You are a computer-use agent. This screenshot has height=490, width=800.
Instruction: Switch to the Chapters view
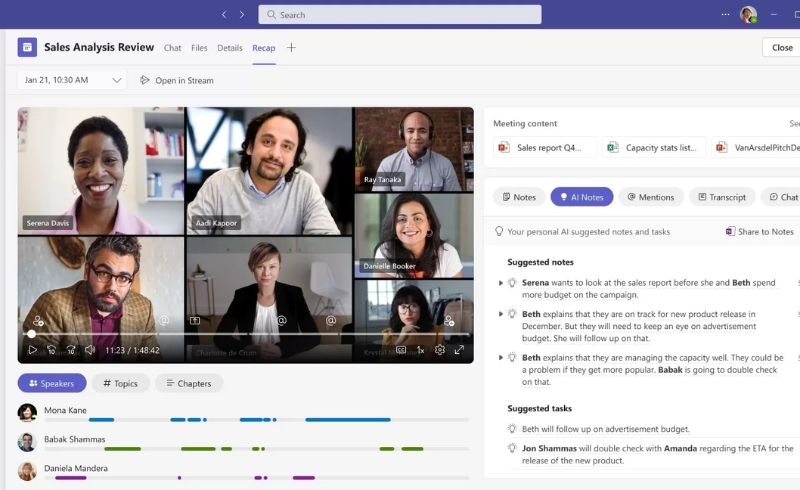pos(189,383)
